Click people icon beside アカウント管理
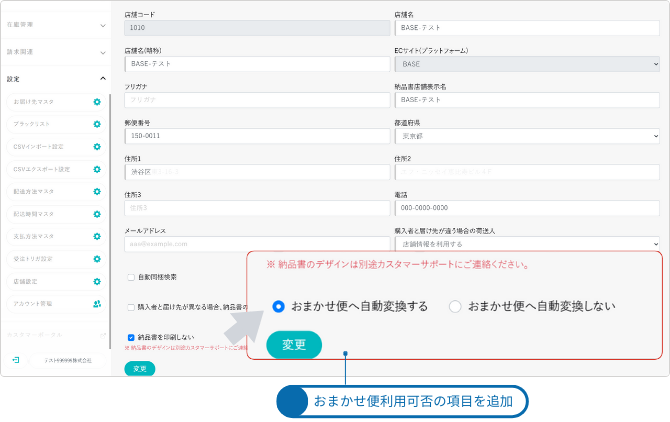This screenshot has width=670, height=422. pyautogui.click(x=97, y=304)
